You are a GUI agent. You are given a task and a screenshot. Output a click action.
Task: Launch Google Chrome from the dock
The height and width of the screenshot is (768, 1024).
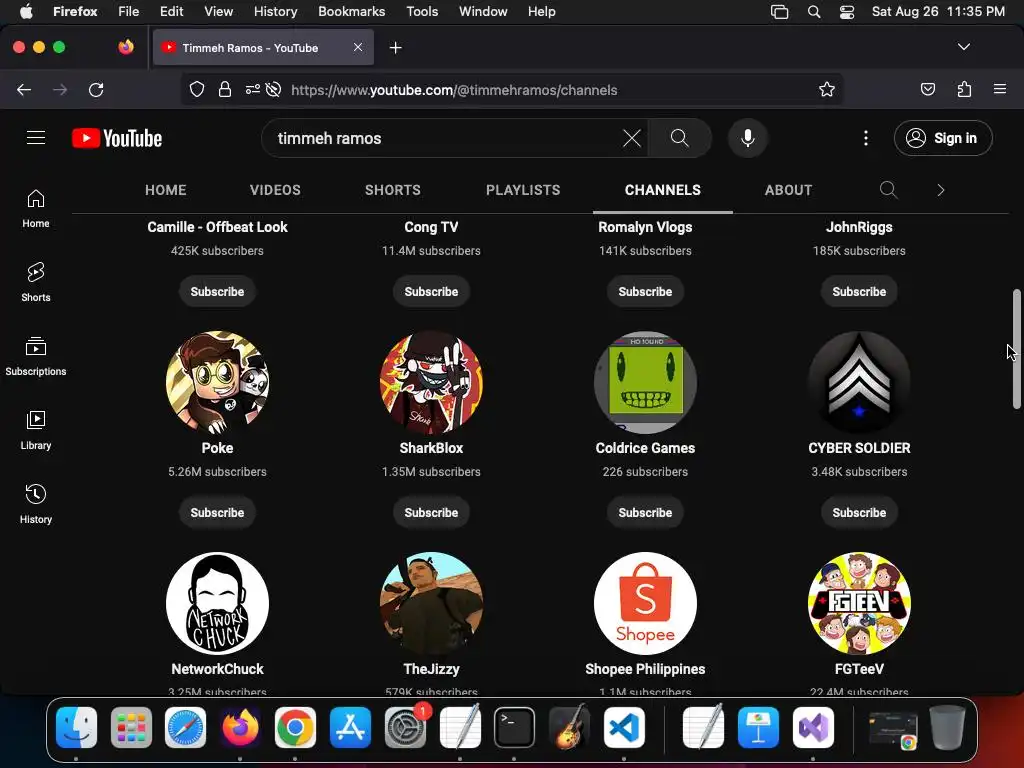point(295,728)
